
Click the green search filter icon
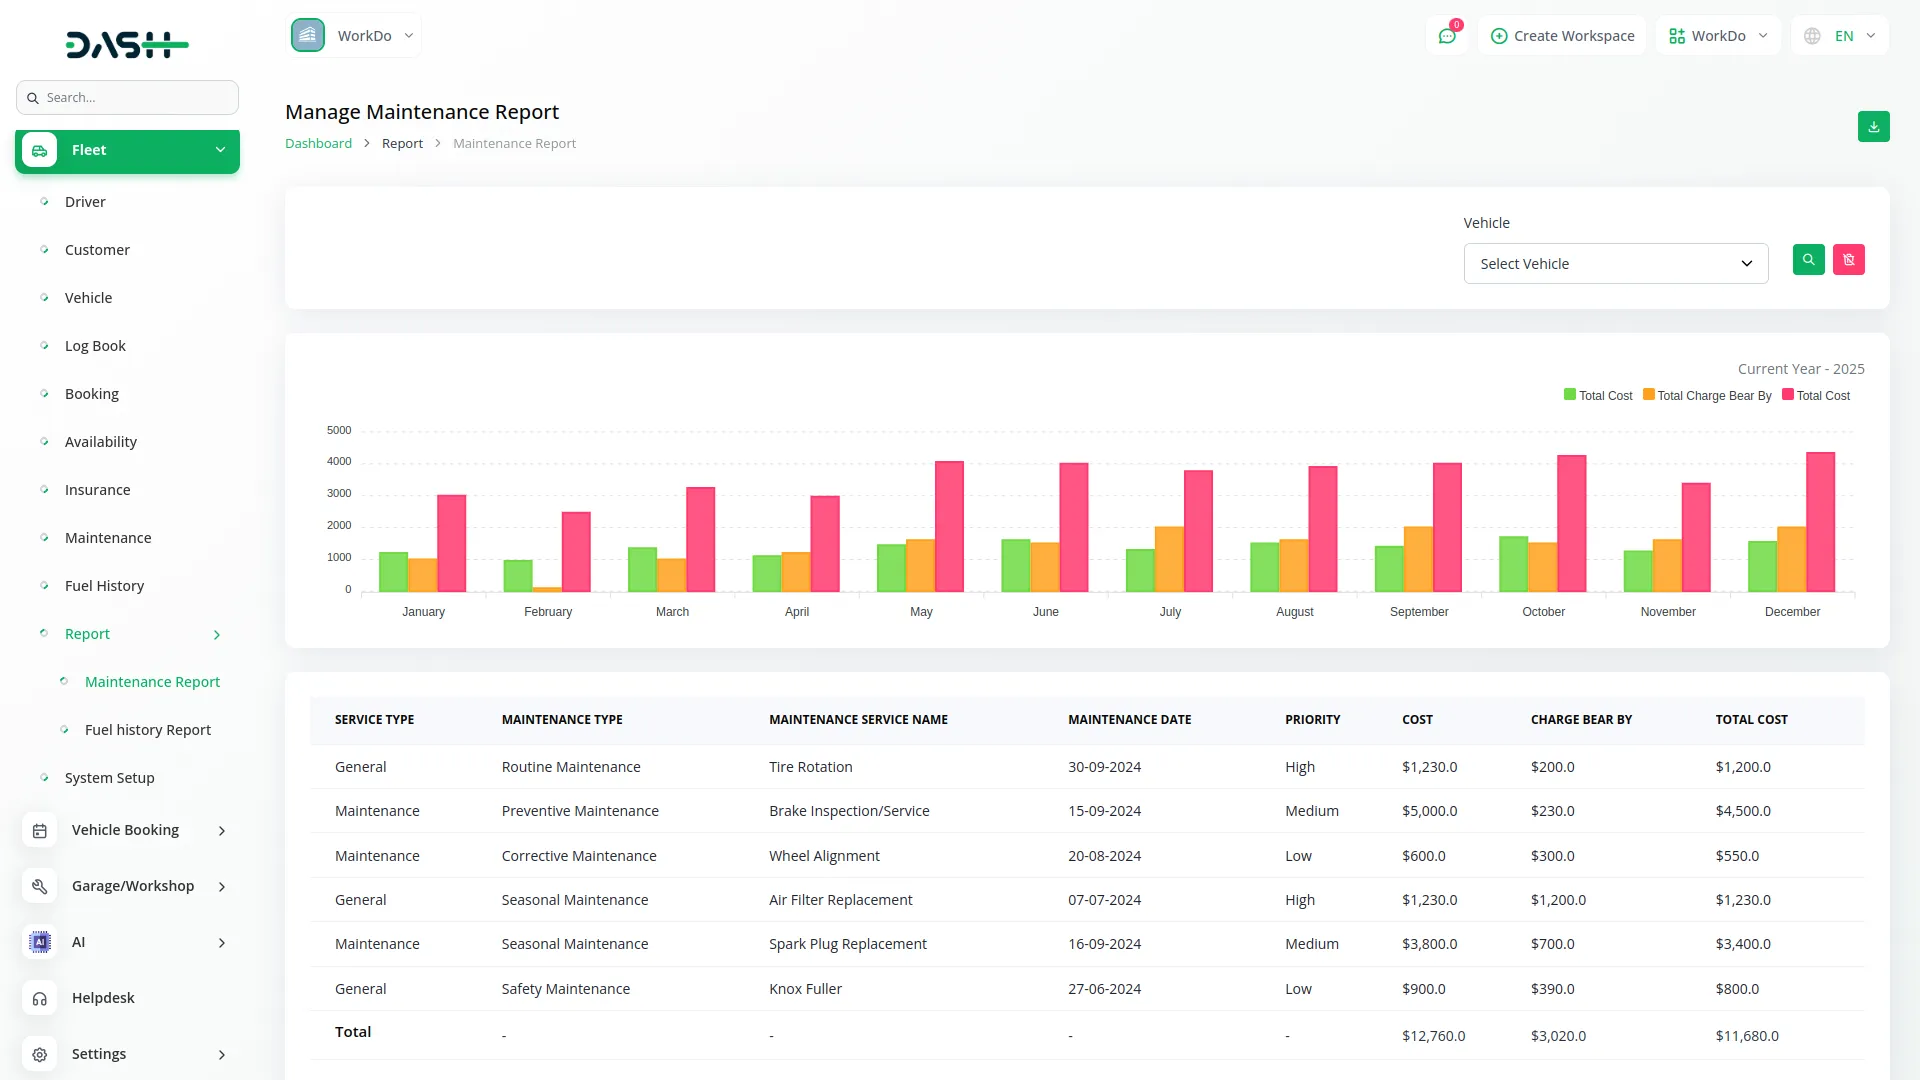click(1808, 260)
